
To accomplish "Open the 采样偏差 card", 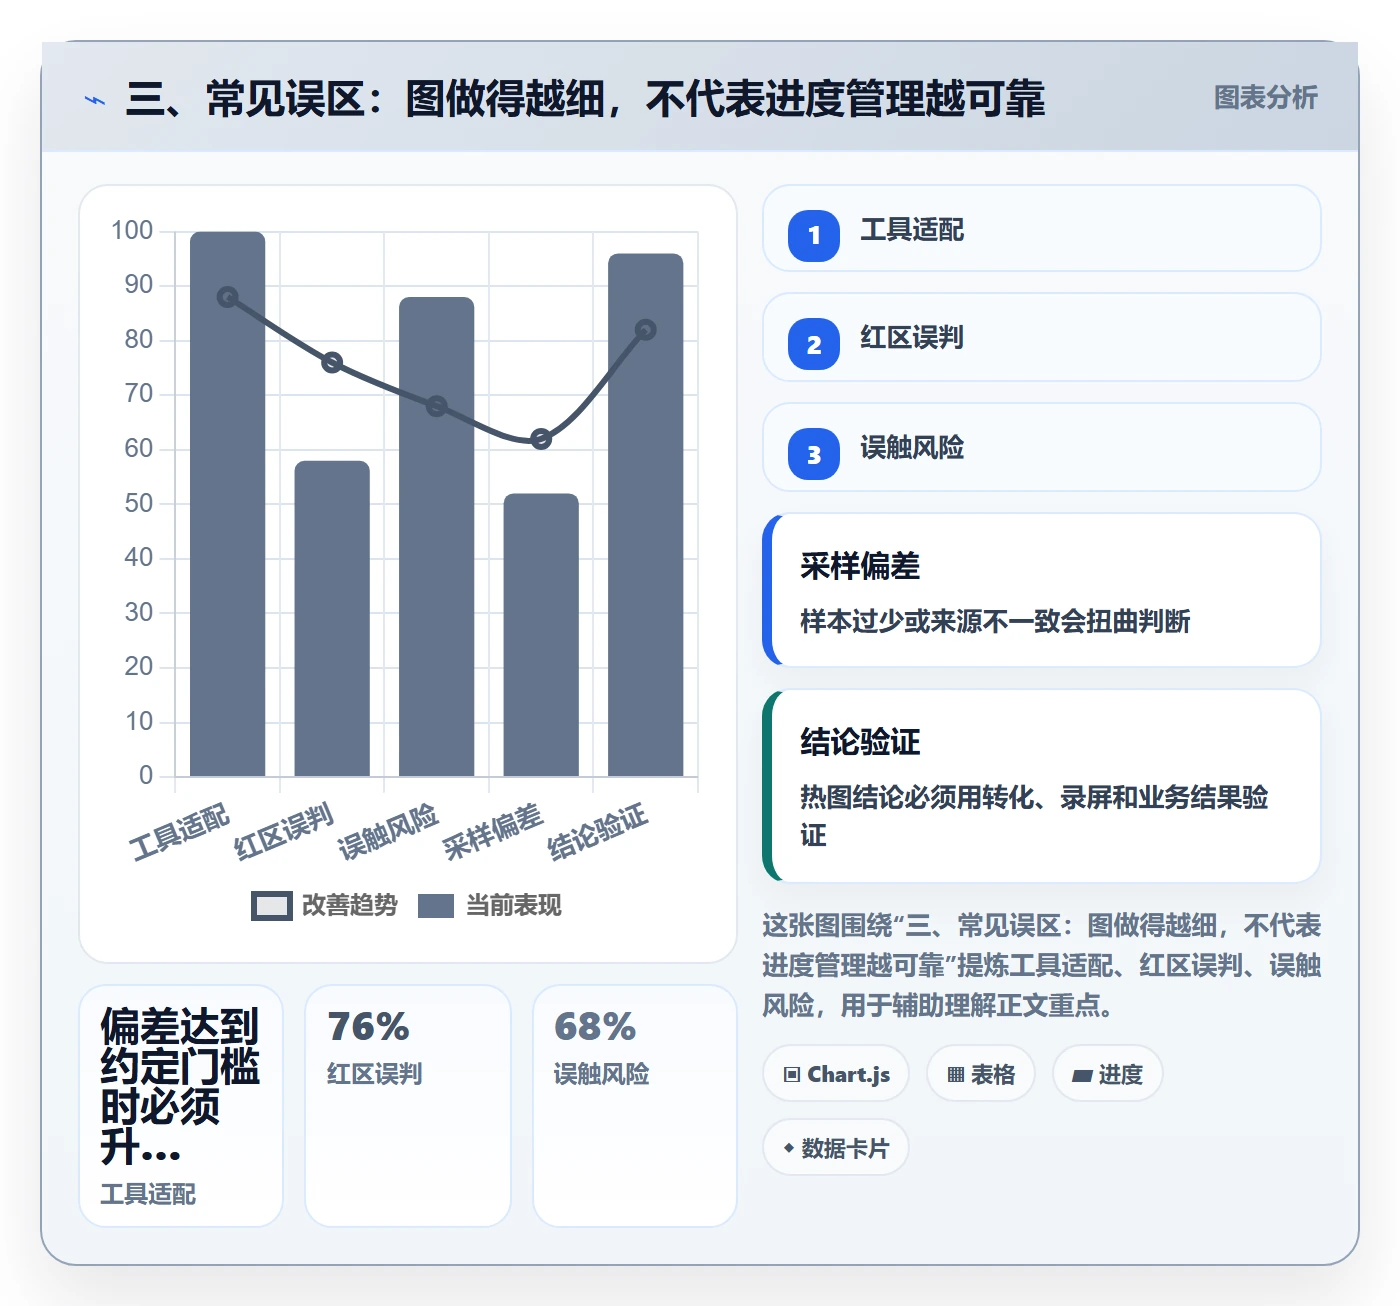I will click(x=1042, y=590).
